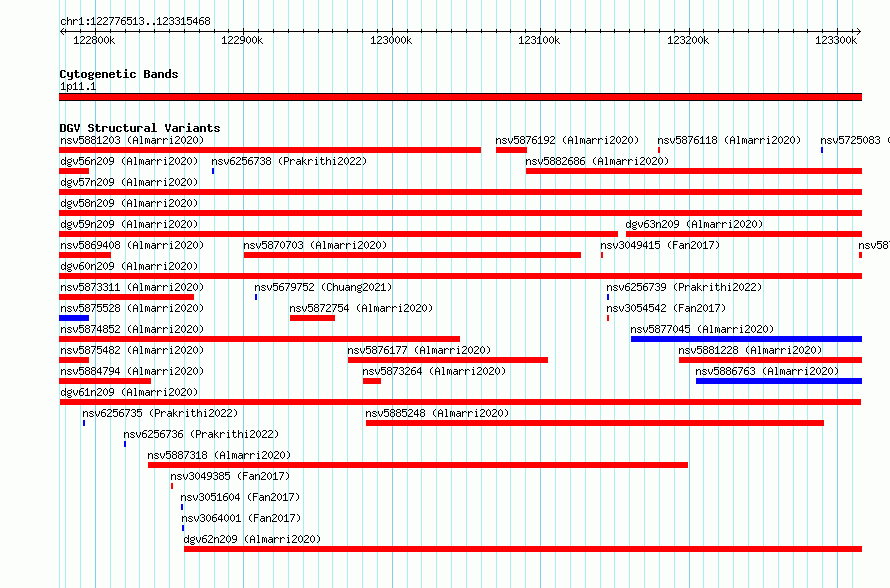The width and height of the screenshot is (890, 588).
Task: Select dgv59n209 (Almarri2020) variant label
Action: (129, 224)
